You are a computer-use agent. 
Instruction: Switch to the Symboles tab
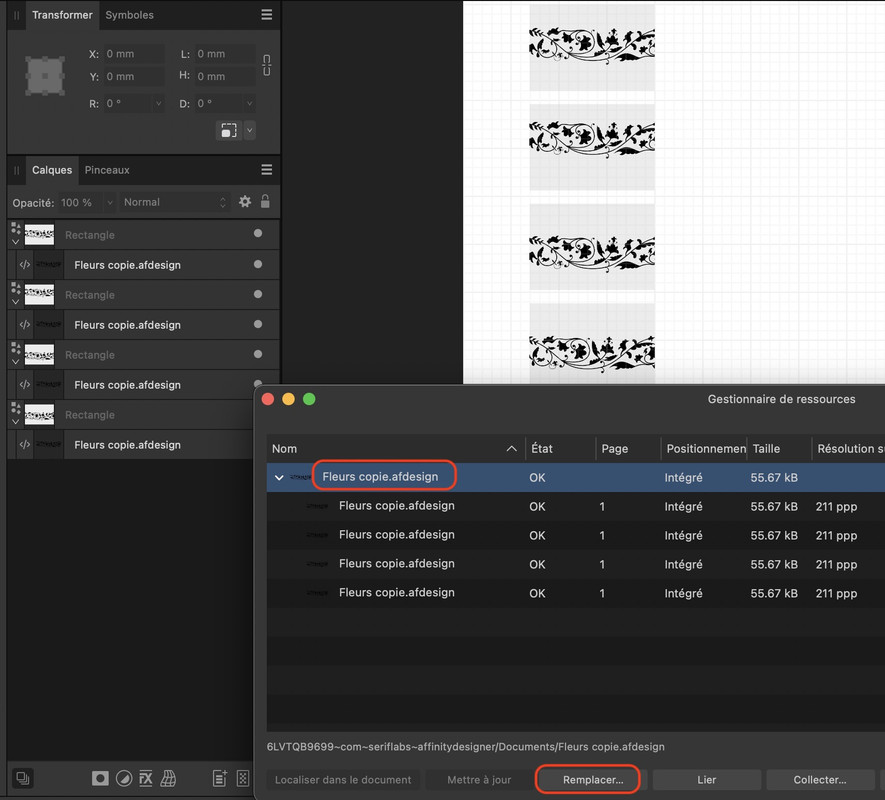pyautogui.click(x=129, y=15)
